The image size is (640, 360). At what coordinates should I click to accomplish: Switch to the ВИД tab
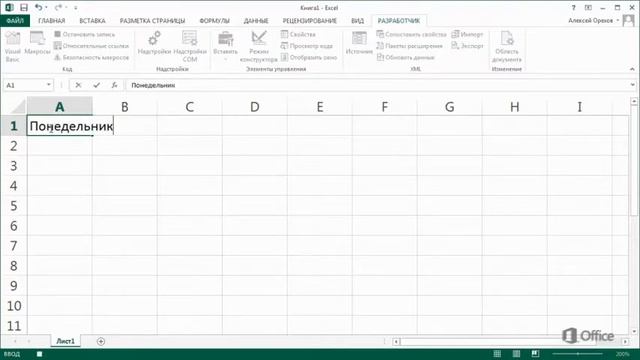[x=357, y=20]
